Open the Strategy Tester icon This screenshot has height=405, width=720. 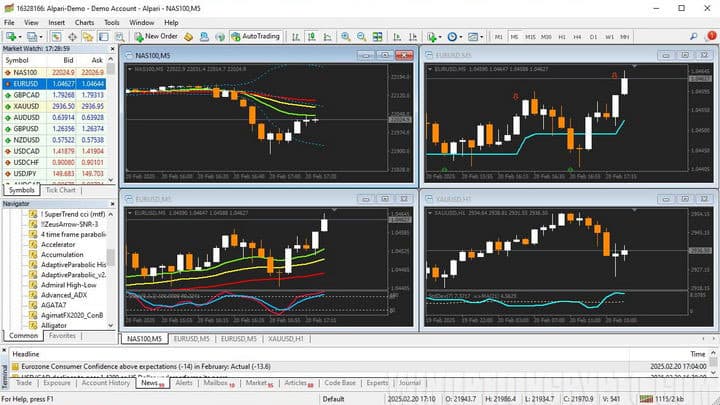tap(120, 37)
